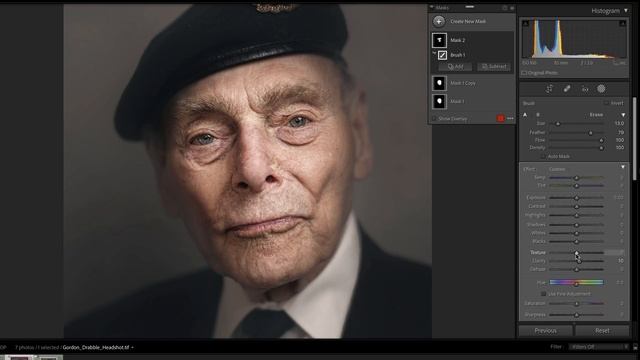Select brush A

pyautogui.click(x=525, y=115)
